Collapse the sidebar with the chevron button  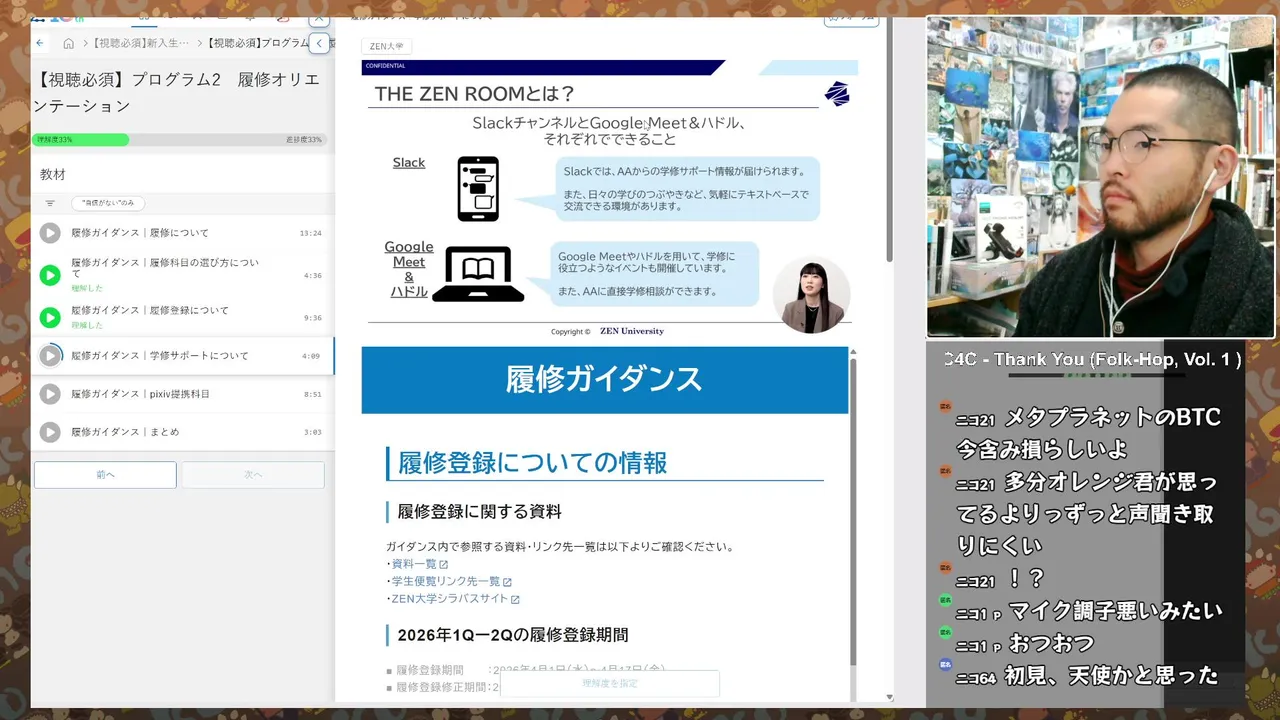tap(319, 43)
